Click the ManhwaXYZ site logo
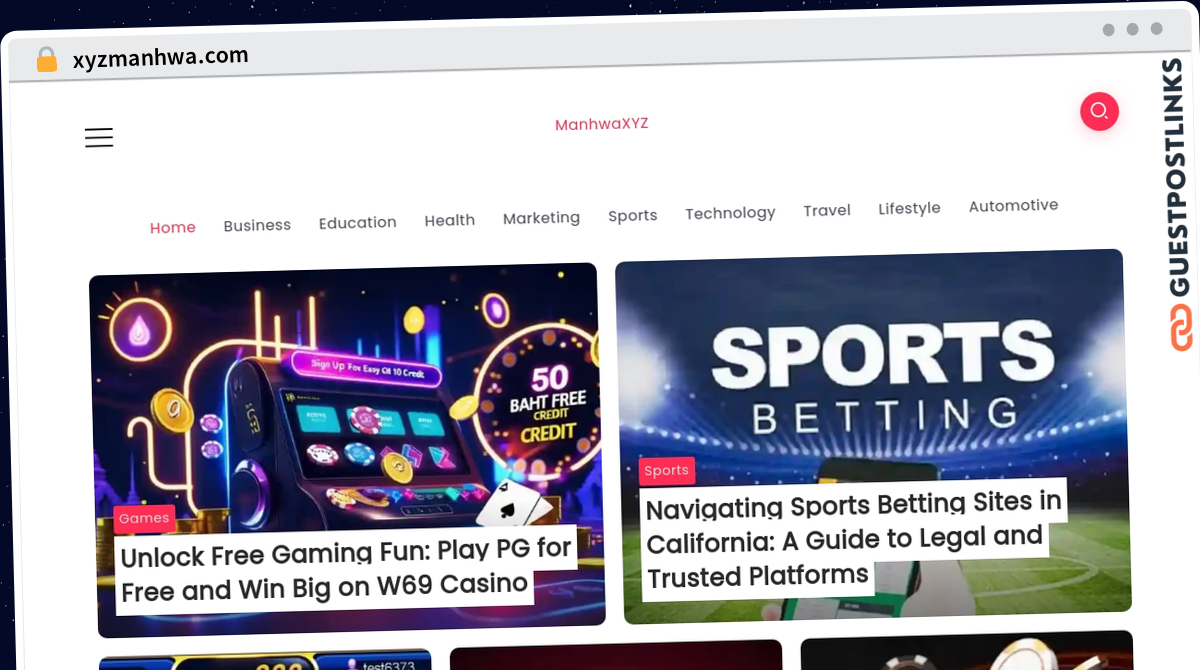Image resolution: width=1200 pixels, height=670 pixels. 602,124
